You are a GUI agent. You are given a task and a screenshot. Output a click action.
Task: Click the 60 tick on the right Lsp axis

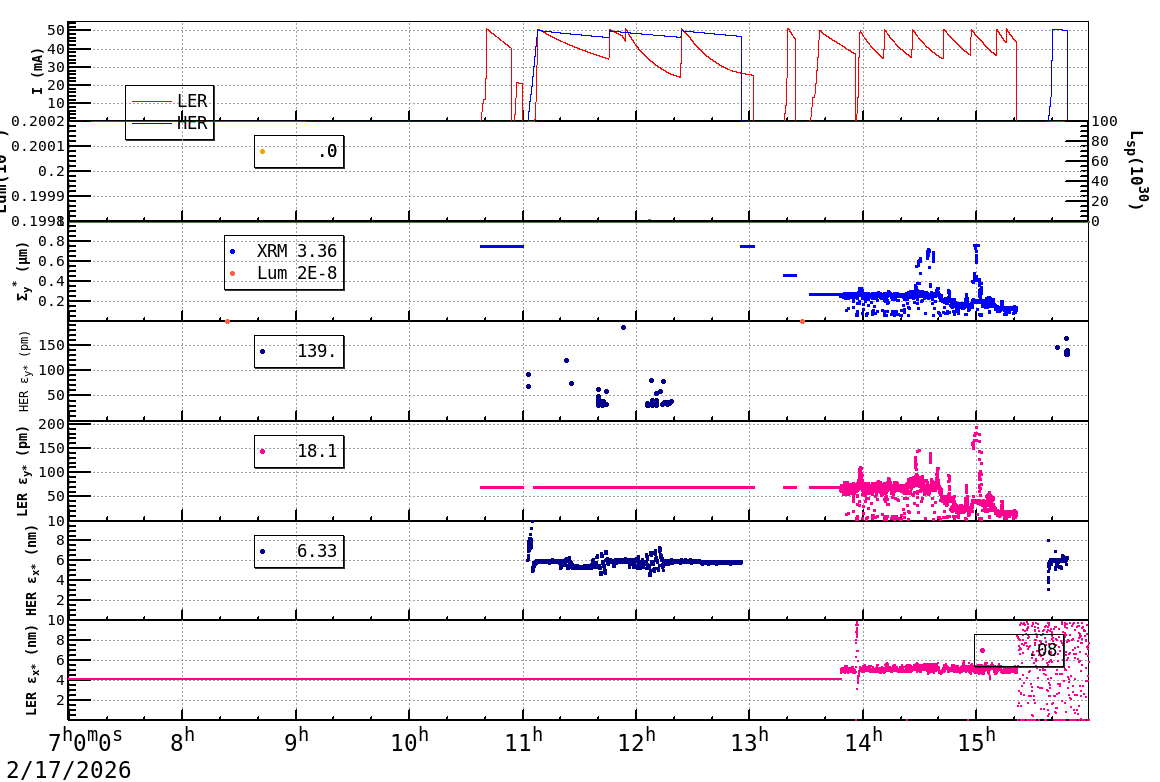click(x=1101, y=161)
